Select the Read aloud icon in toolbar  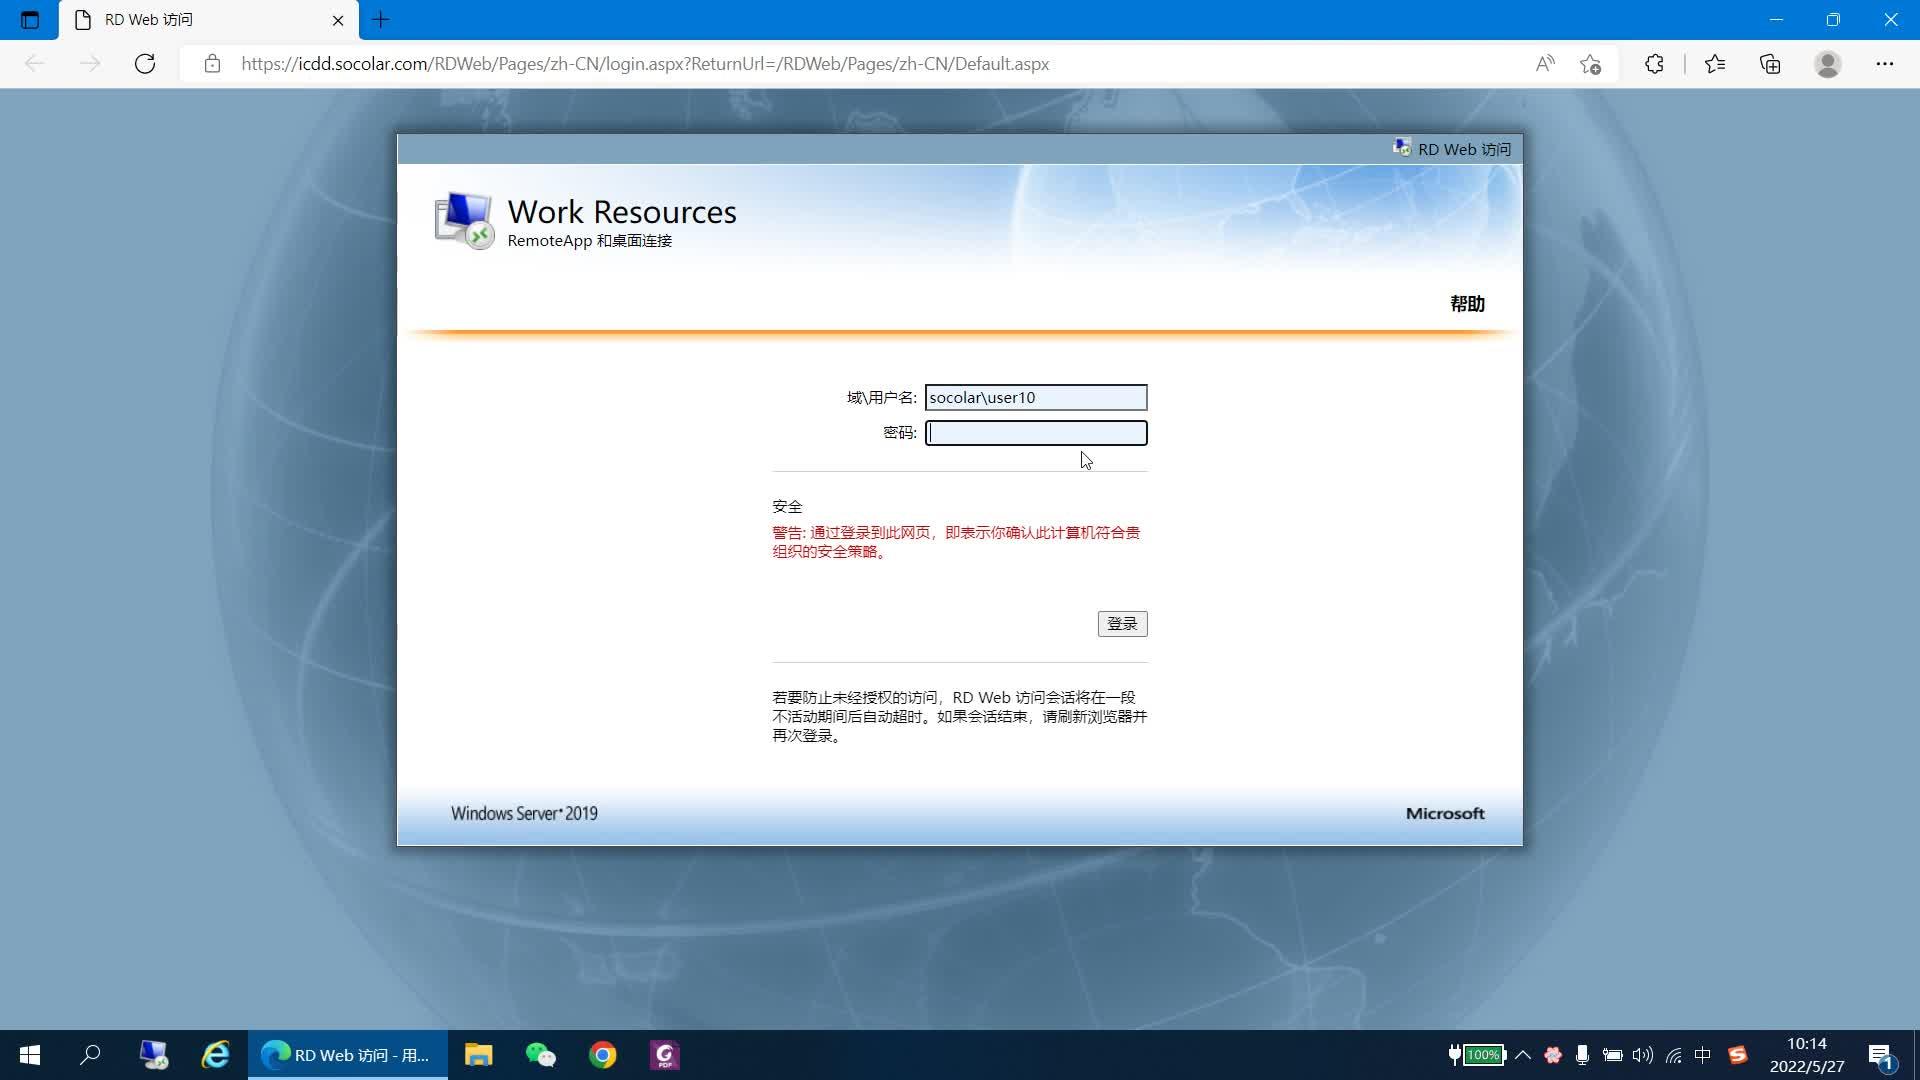1545,63
